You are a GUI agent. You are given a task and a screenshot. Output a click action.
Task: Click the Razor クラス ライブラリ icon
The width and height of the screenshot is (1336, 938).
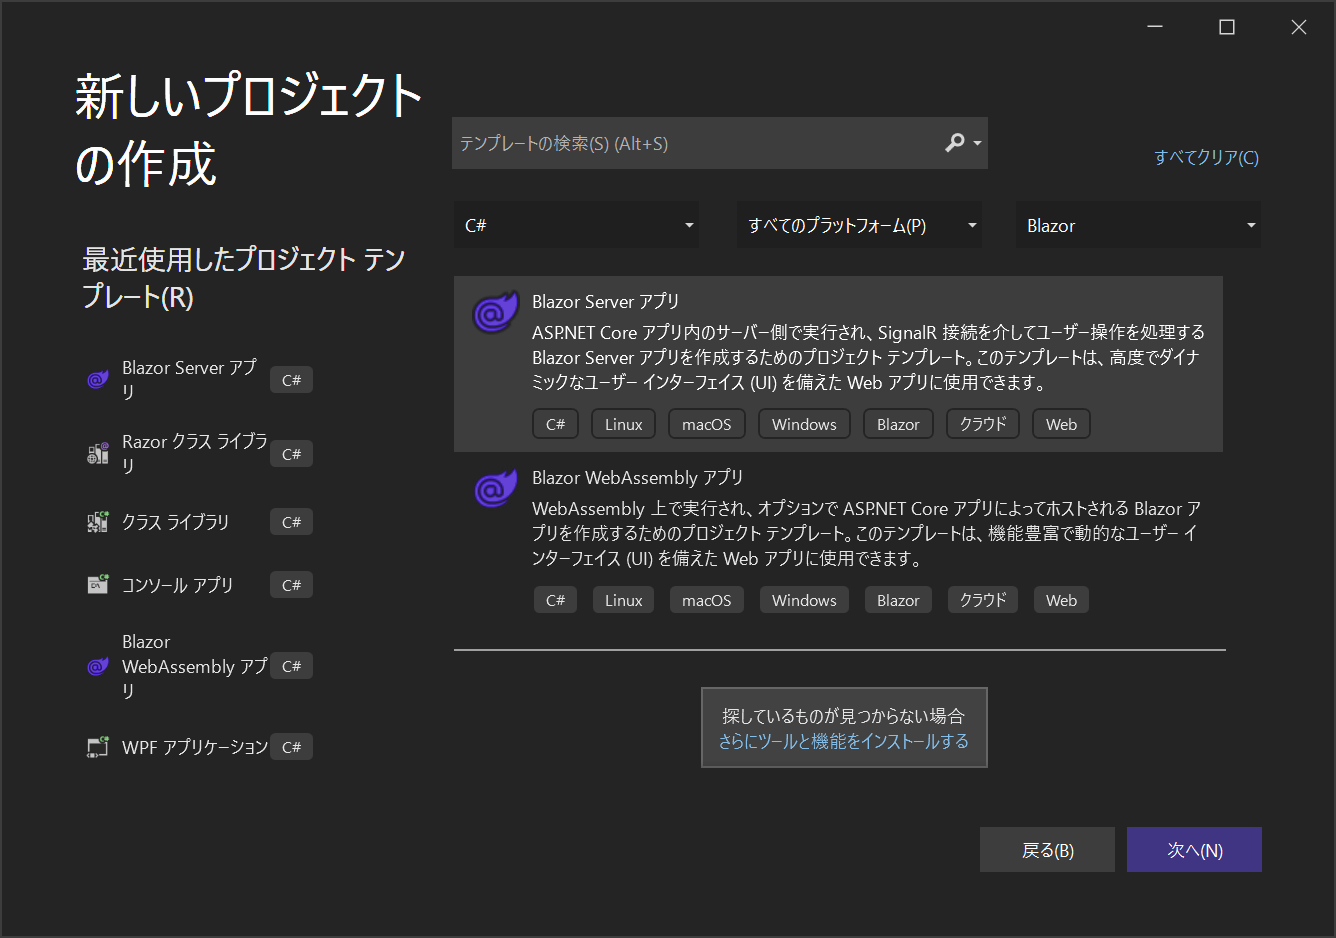tap(98, 454)
